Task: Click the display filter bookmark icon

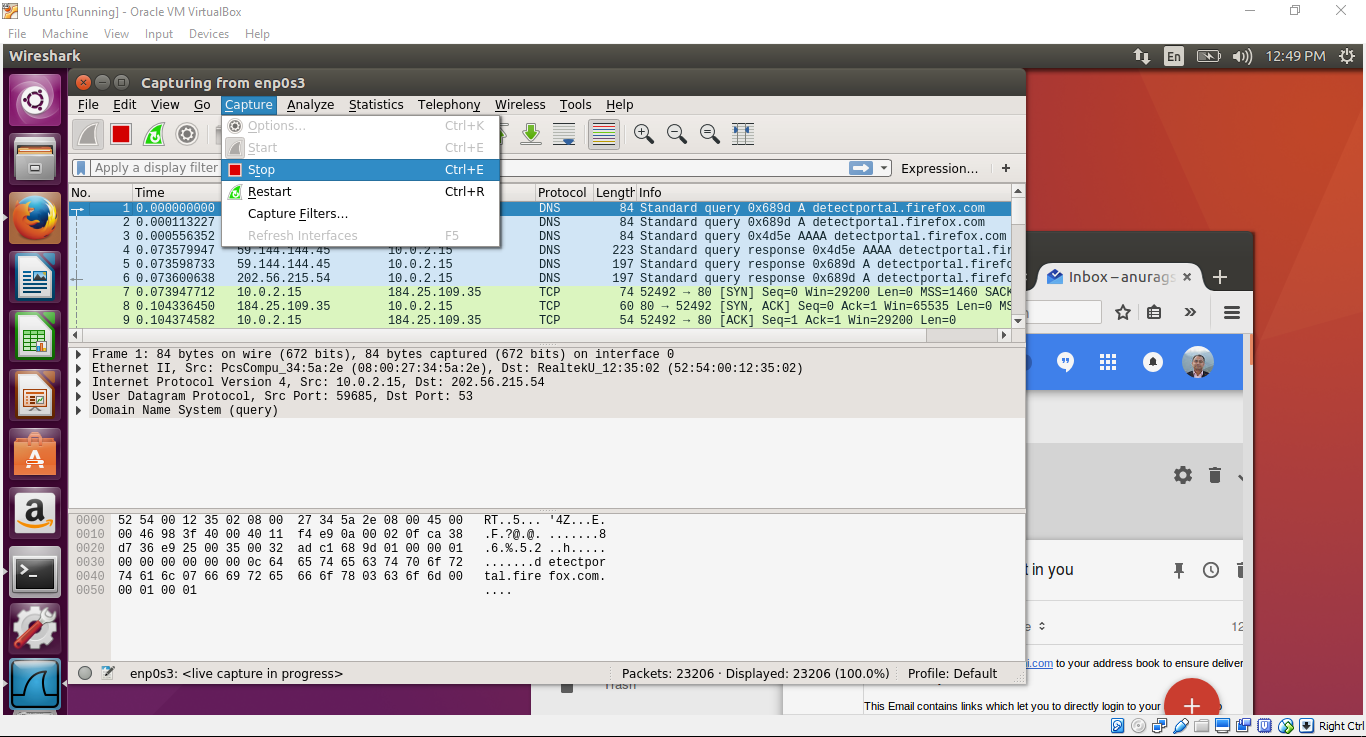Action: tap(81, 168)
